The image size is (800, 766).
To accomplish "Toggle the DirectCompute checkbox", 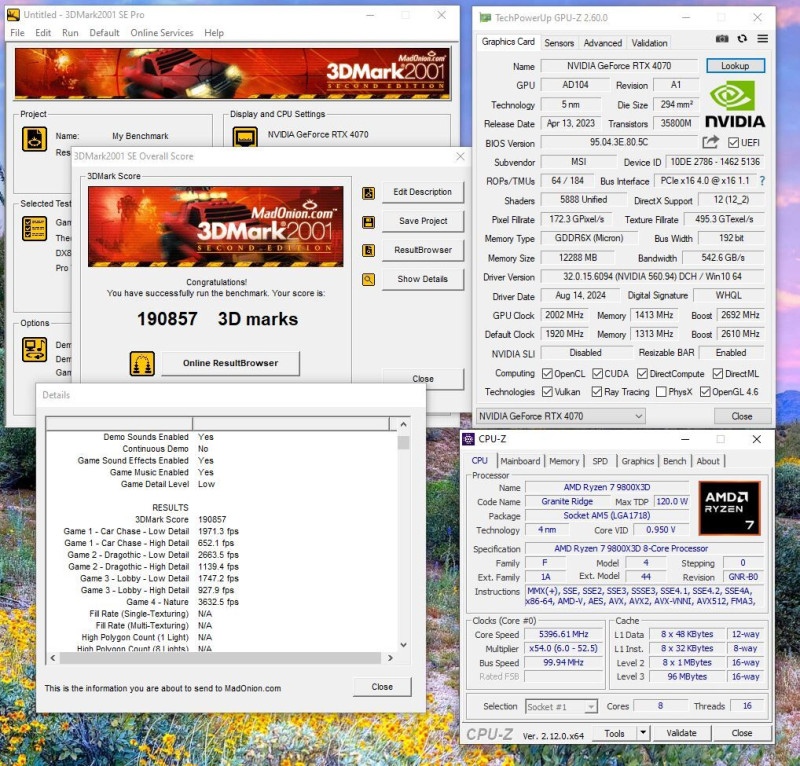I will (x=642, y=374).
